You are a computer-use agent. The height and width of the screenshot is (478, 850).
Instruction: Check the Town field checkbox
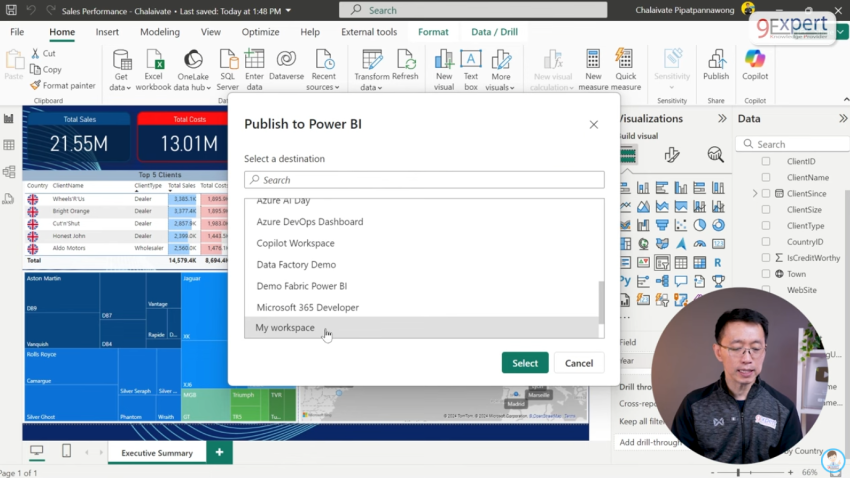pos(765,274)
